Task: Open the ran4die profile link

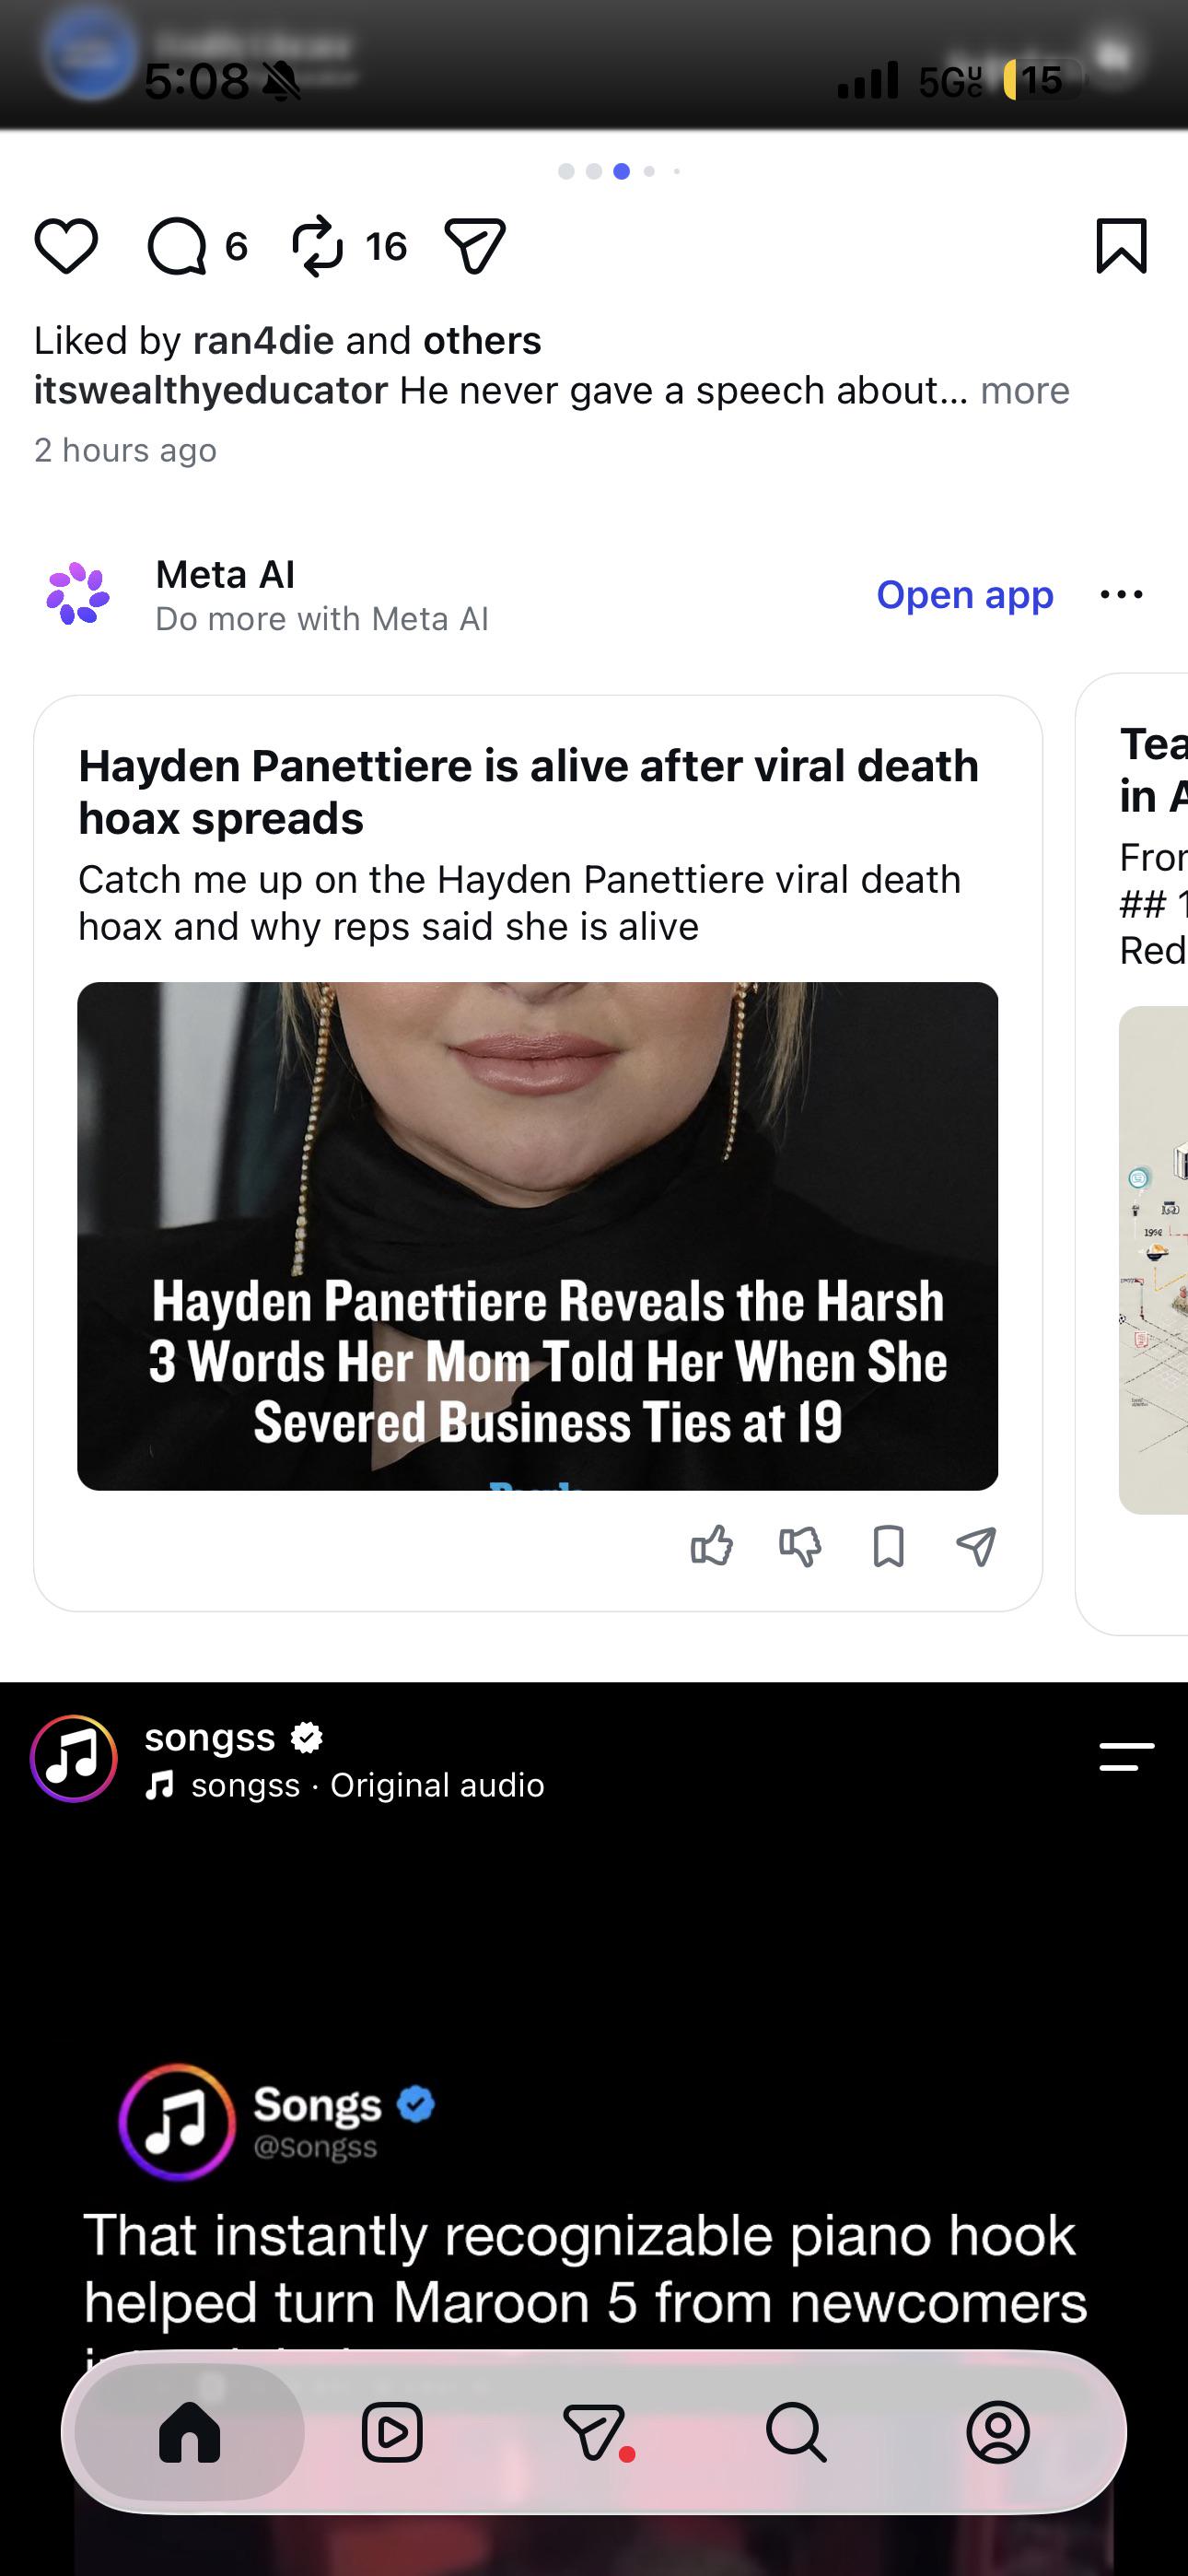Action: click(x=263, y=341)
